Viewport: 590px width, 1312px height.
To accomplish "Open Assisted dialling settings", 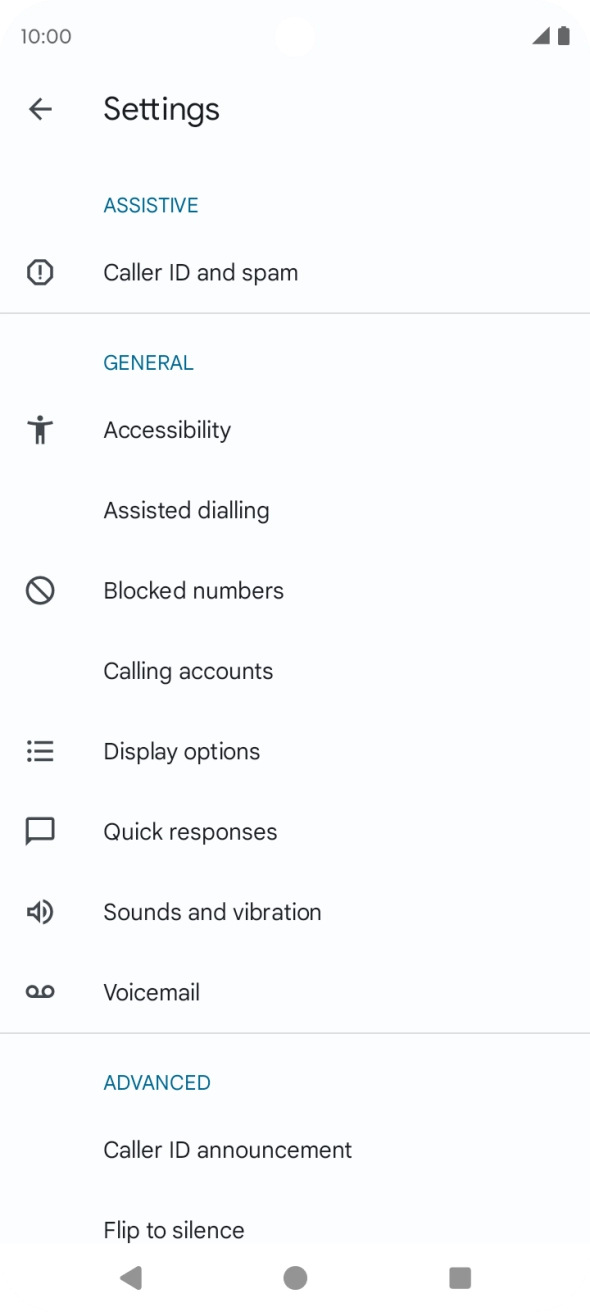I will (186, 510).
